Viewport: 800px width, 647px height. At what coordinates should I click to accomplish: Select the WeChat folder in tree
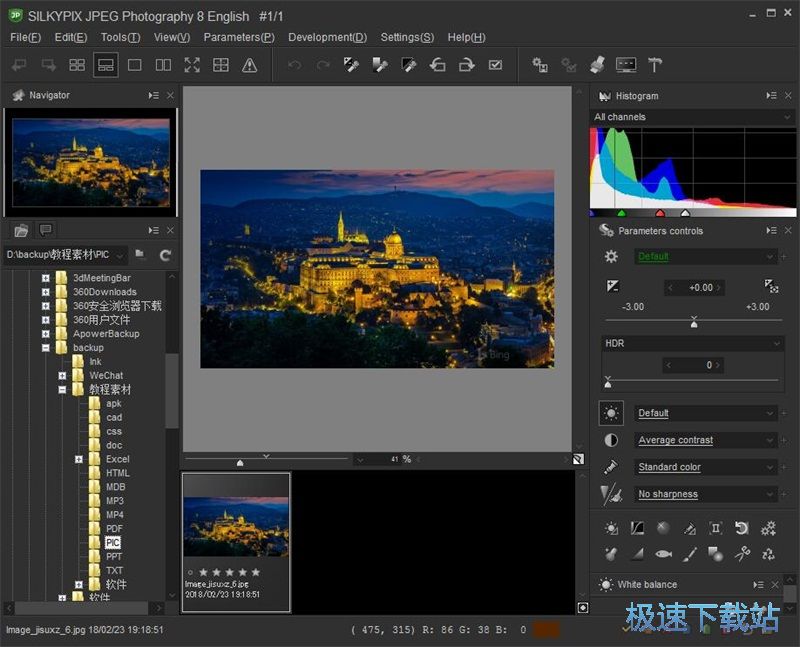106,375
